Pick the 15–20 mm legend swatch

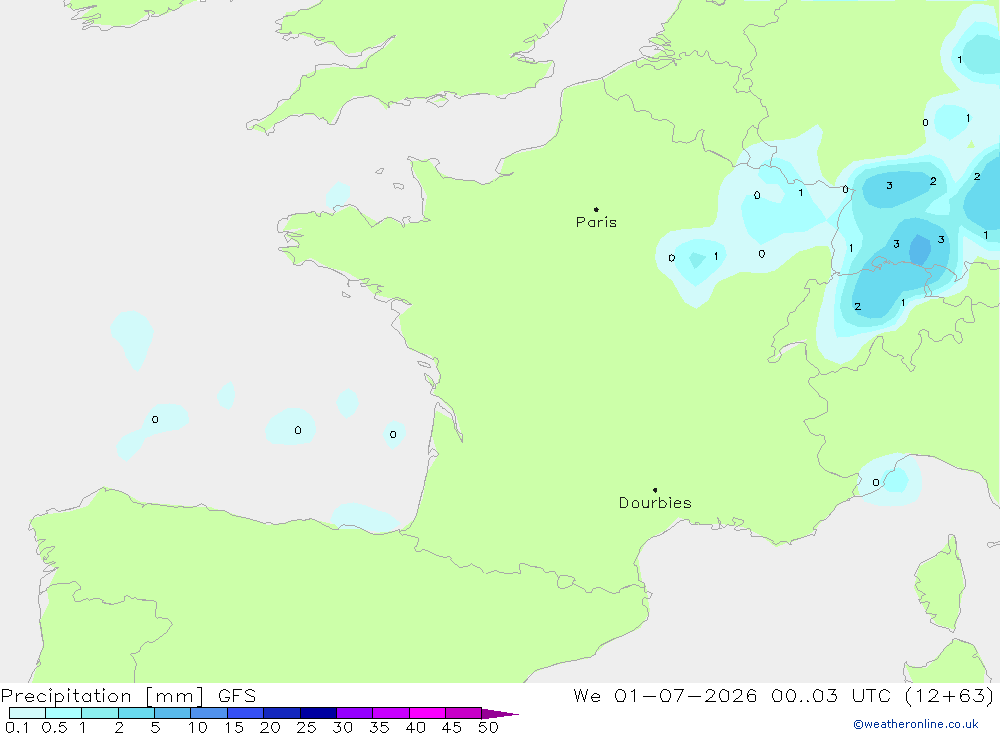pos(245,713)
